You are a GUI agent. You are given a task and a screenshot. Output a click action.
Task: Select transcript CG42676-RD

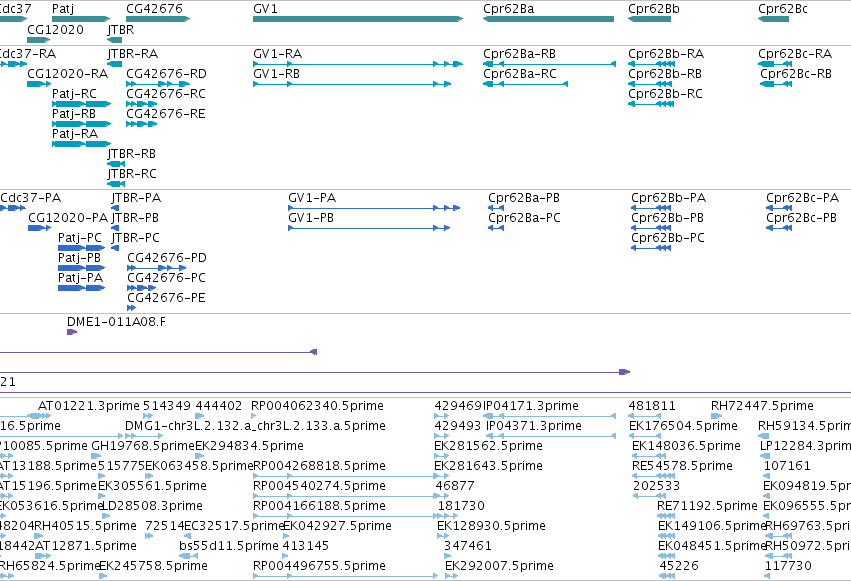[x=158, y=84]
